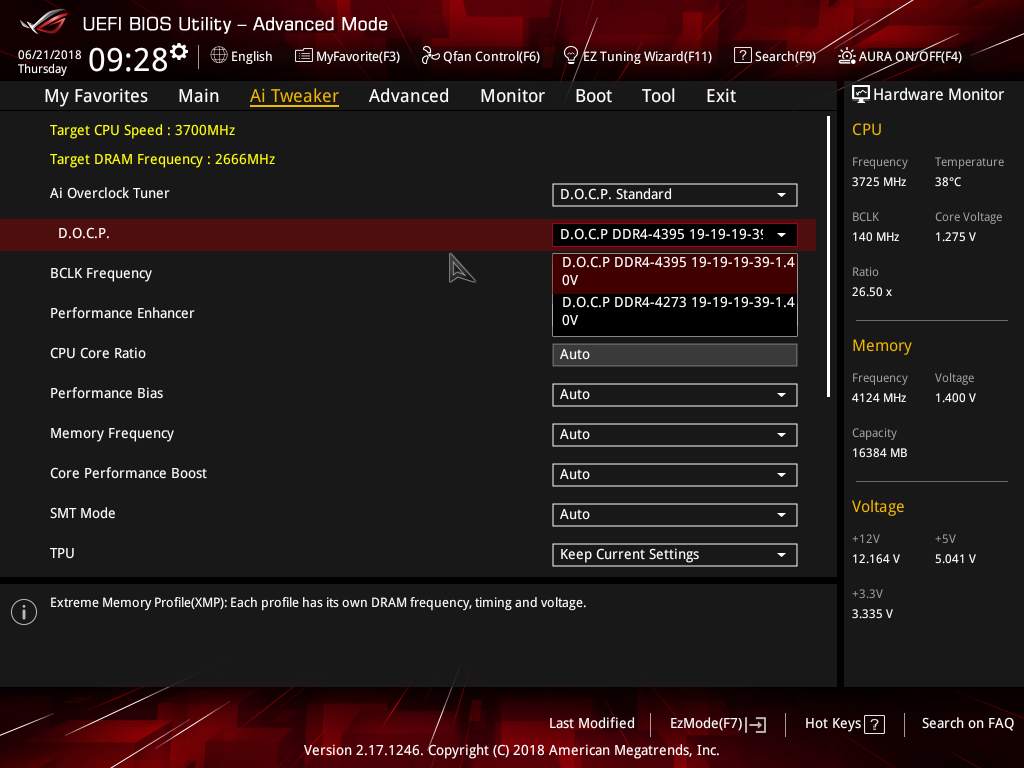Click the ROG logo icon

[44, 22]
